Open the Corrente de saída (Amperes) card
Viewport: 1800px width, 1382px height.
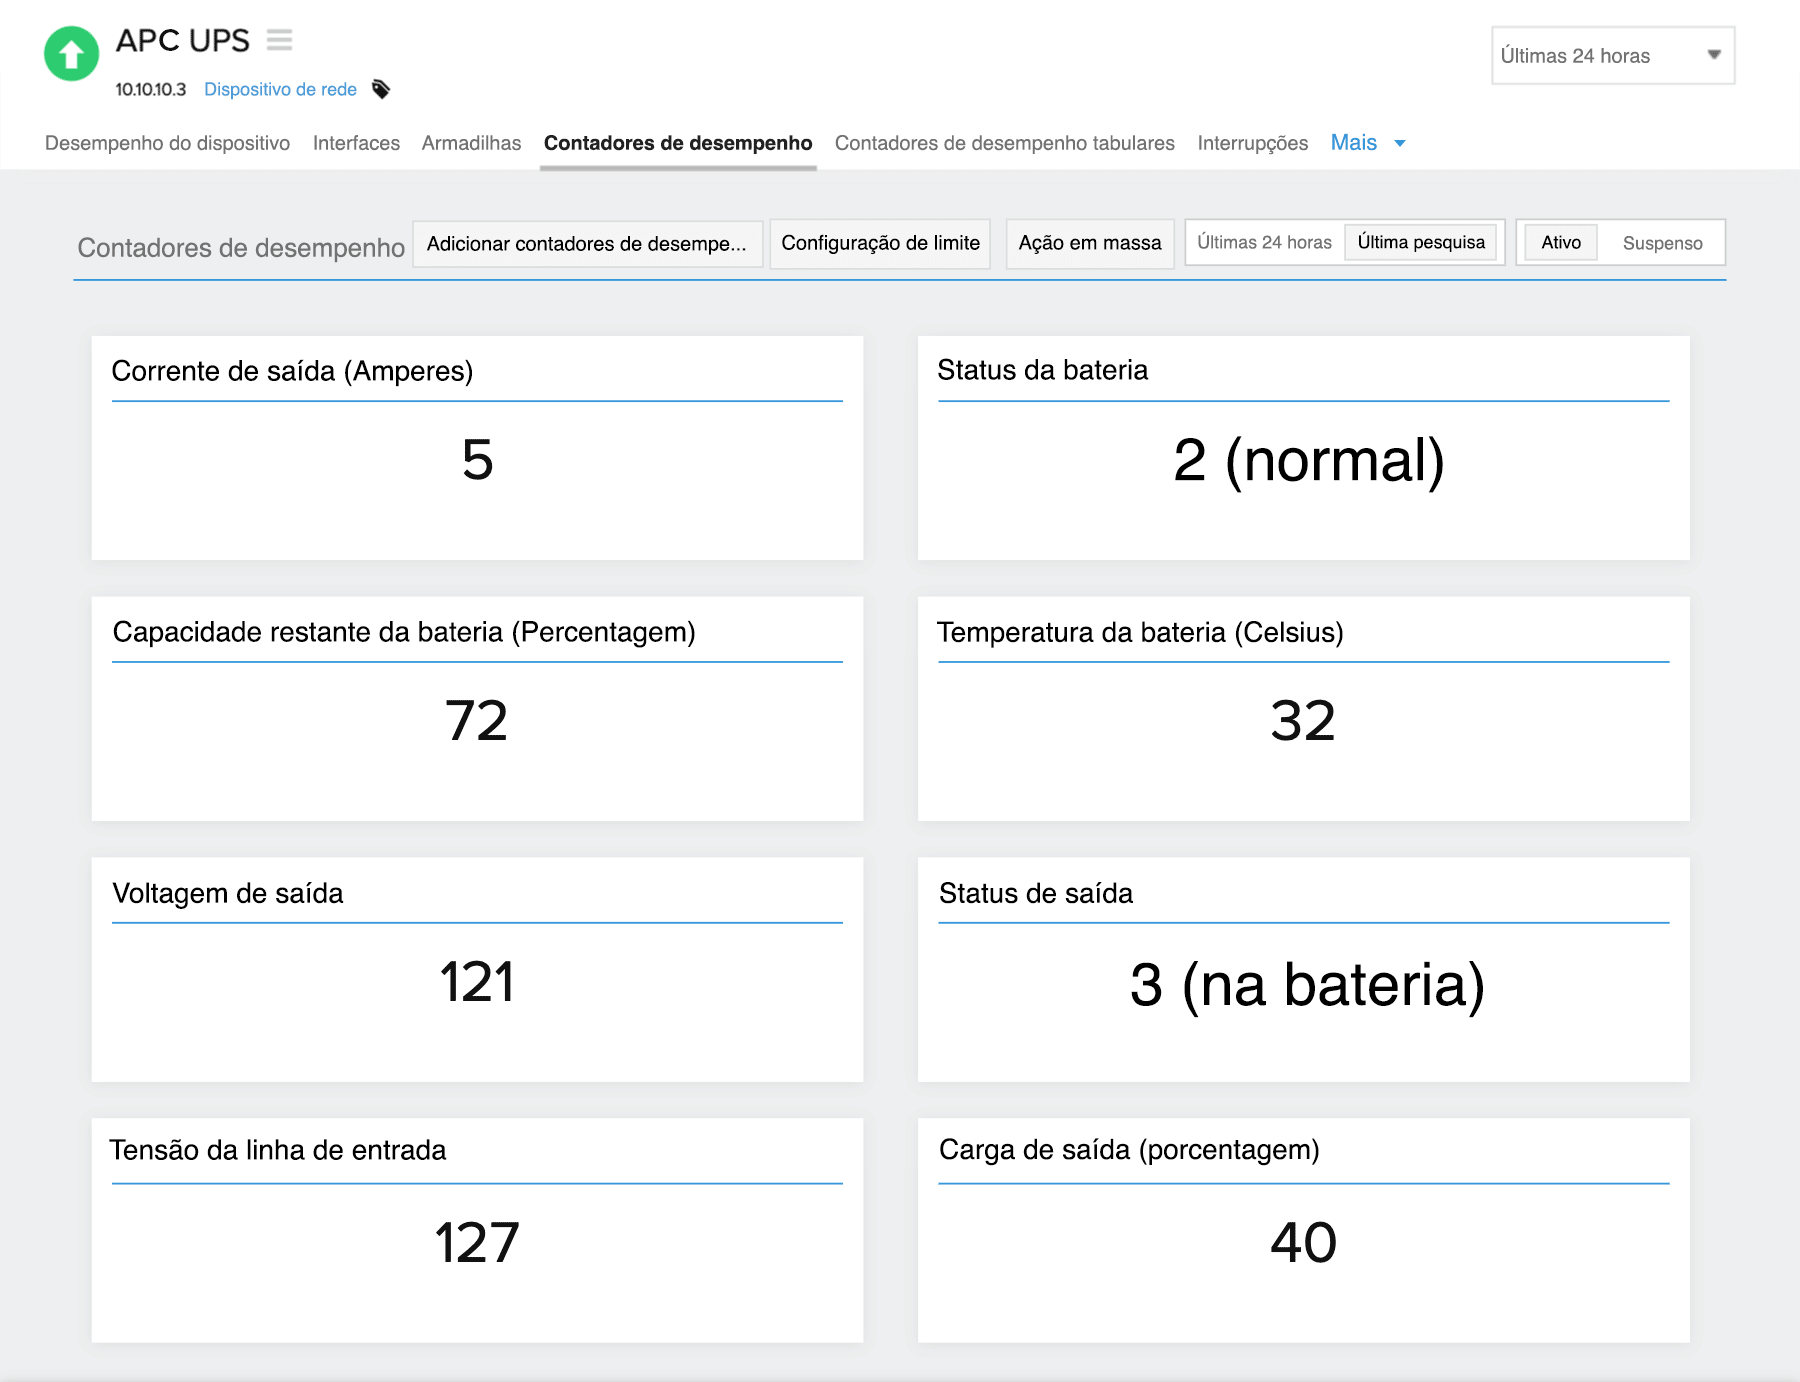pyautogui.click(x=477, y=448)
